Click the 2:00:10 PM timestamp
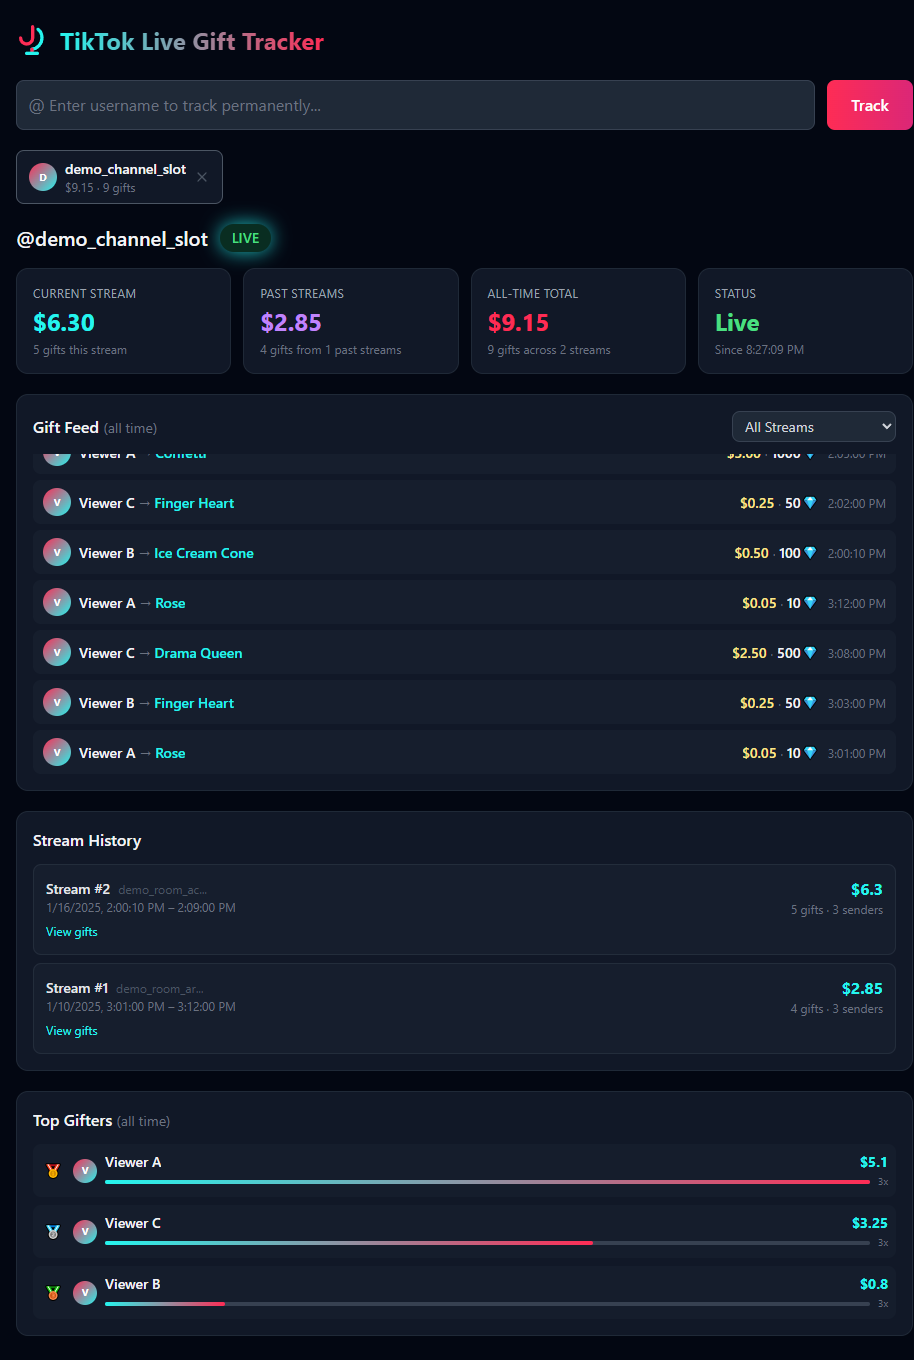 tap(856, 553)
